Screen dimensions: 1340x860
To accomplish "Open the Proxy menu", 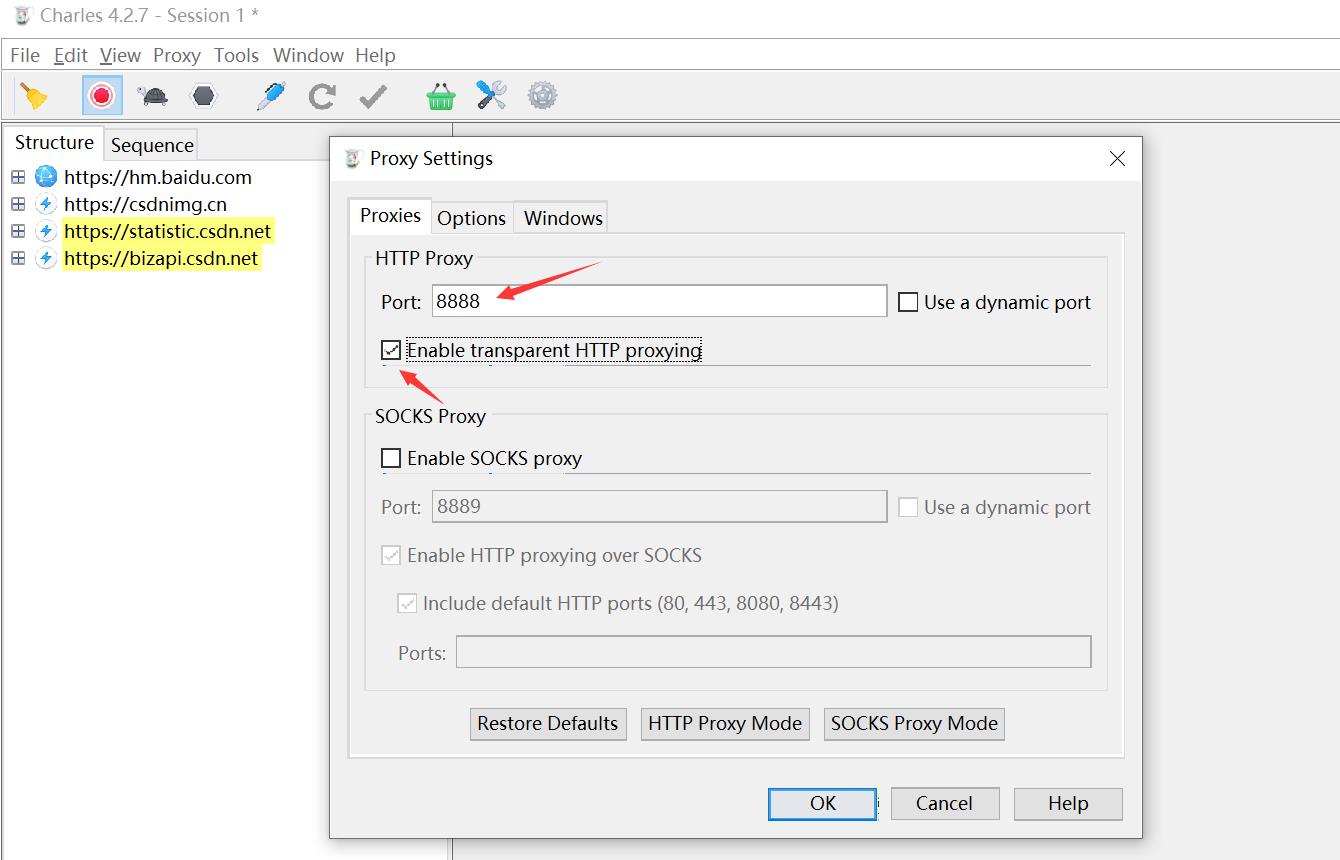I will tap(177, 55).
